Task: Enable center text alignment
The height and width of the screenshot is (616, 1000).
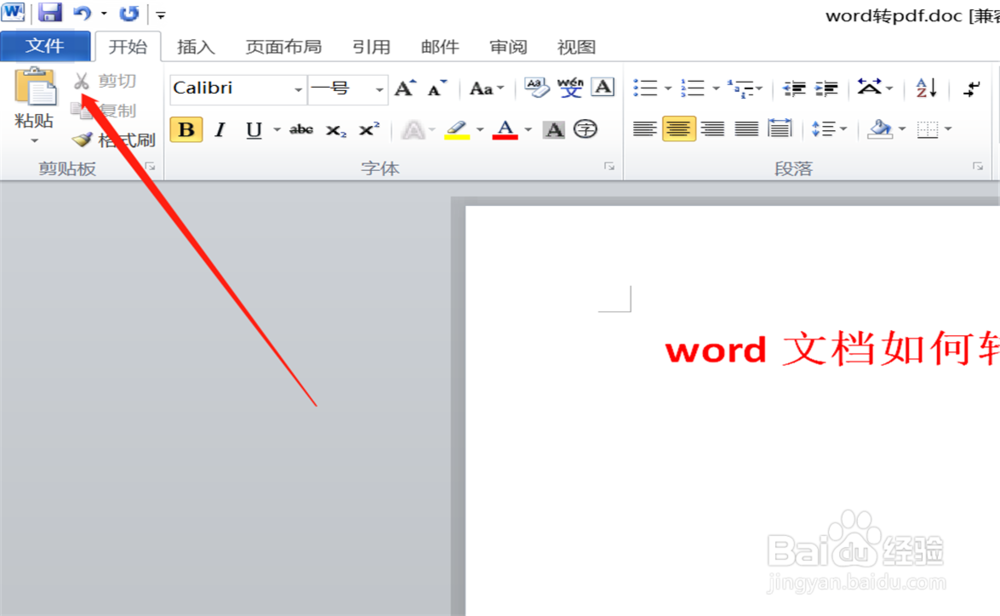Action: click(x=678, y=128)
